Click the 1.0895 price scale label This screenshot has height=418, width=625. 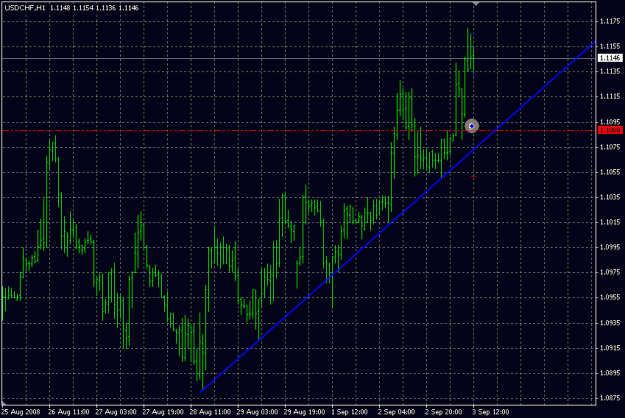point(610,373)
